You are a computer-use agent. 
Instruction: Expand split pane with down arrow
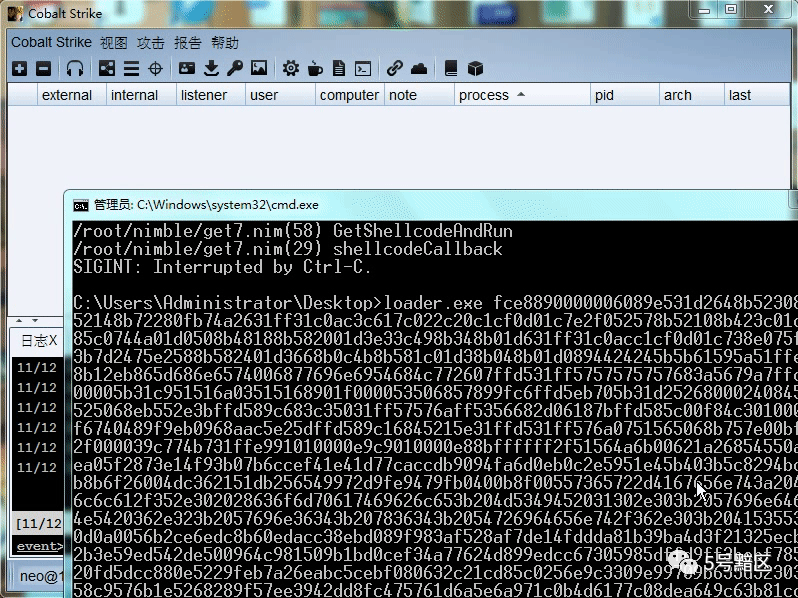[x=35, y=321]
